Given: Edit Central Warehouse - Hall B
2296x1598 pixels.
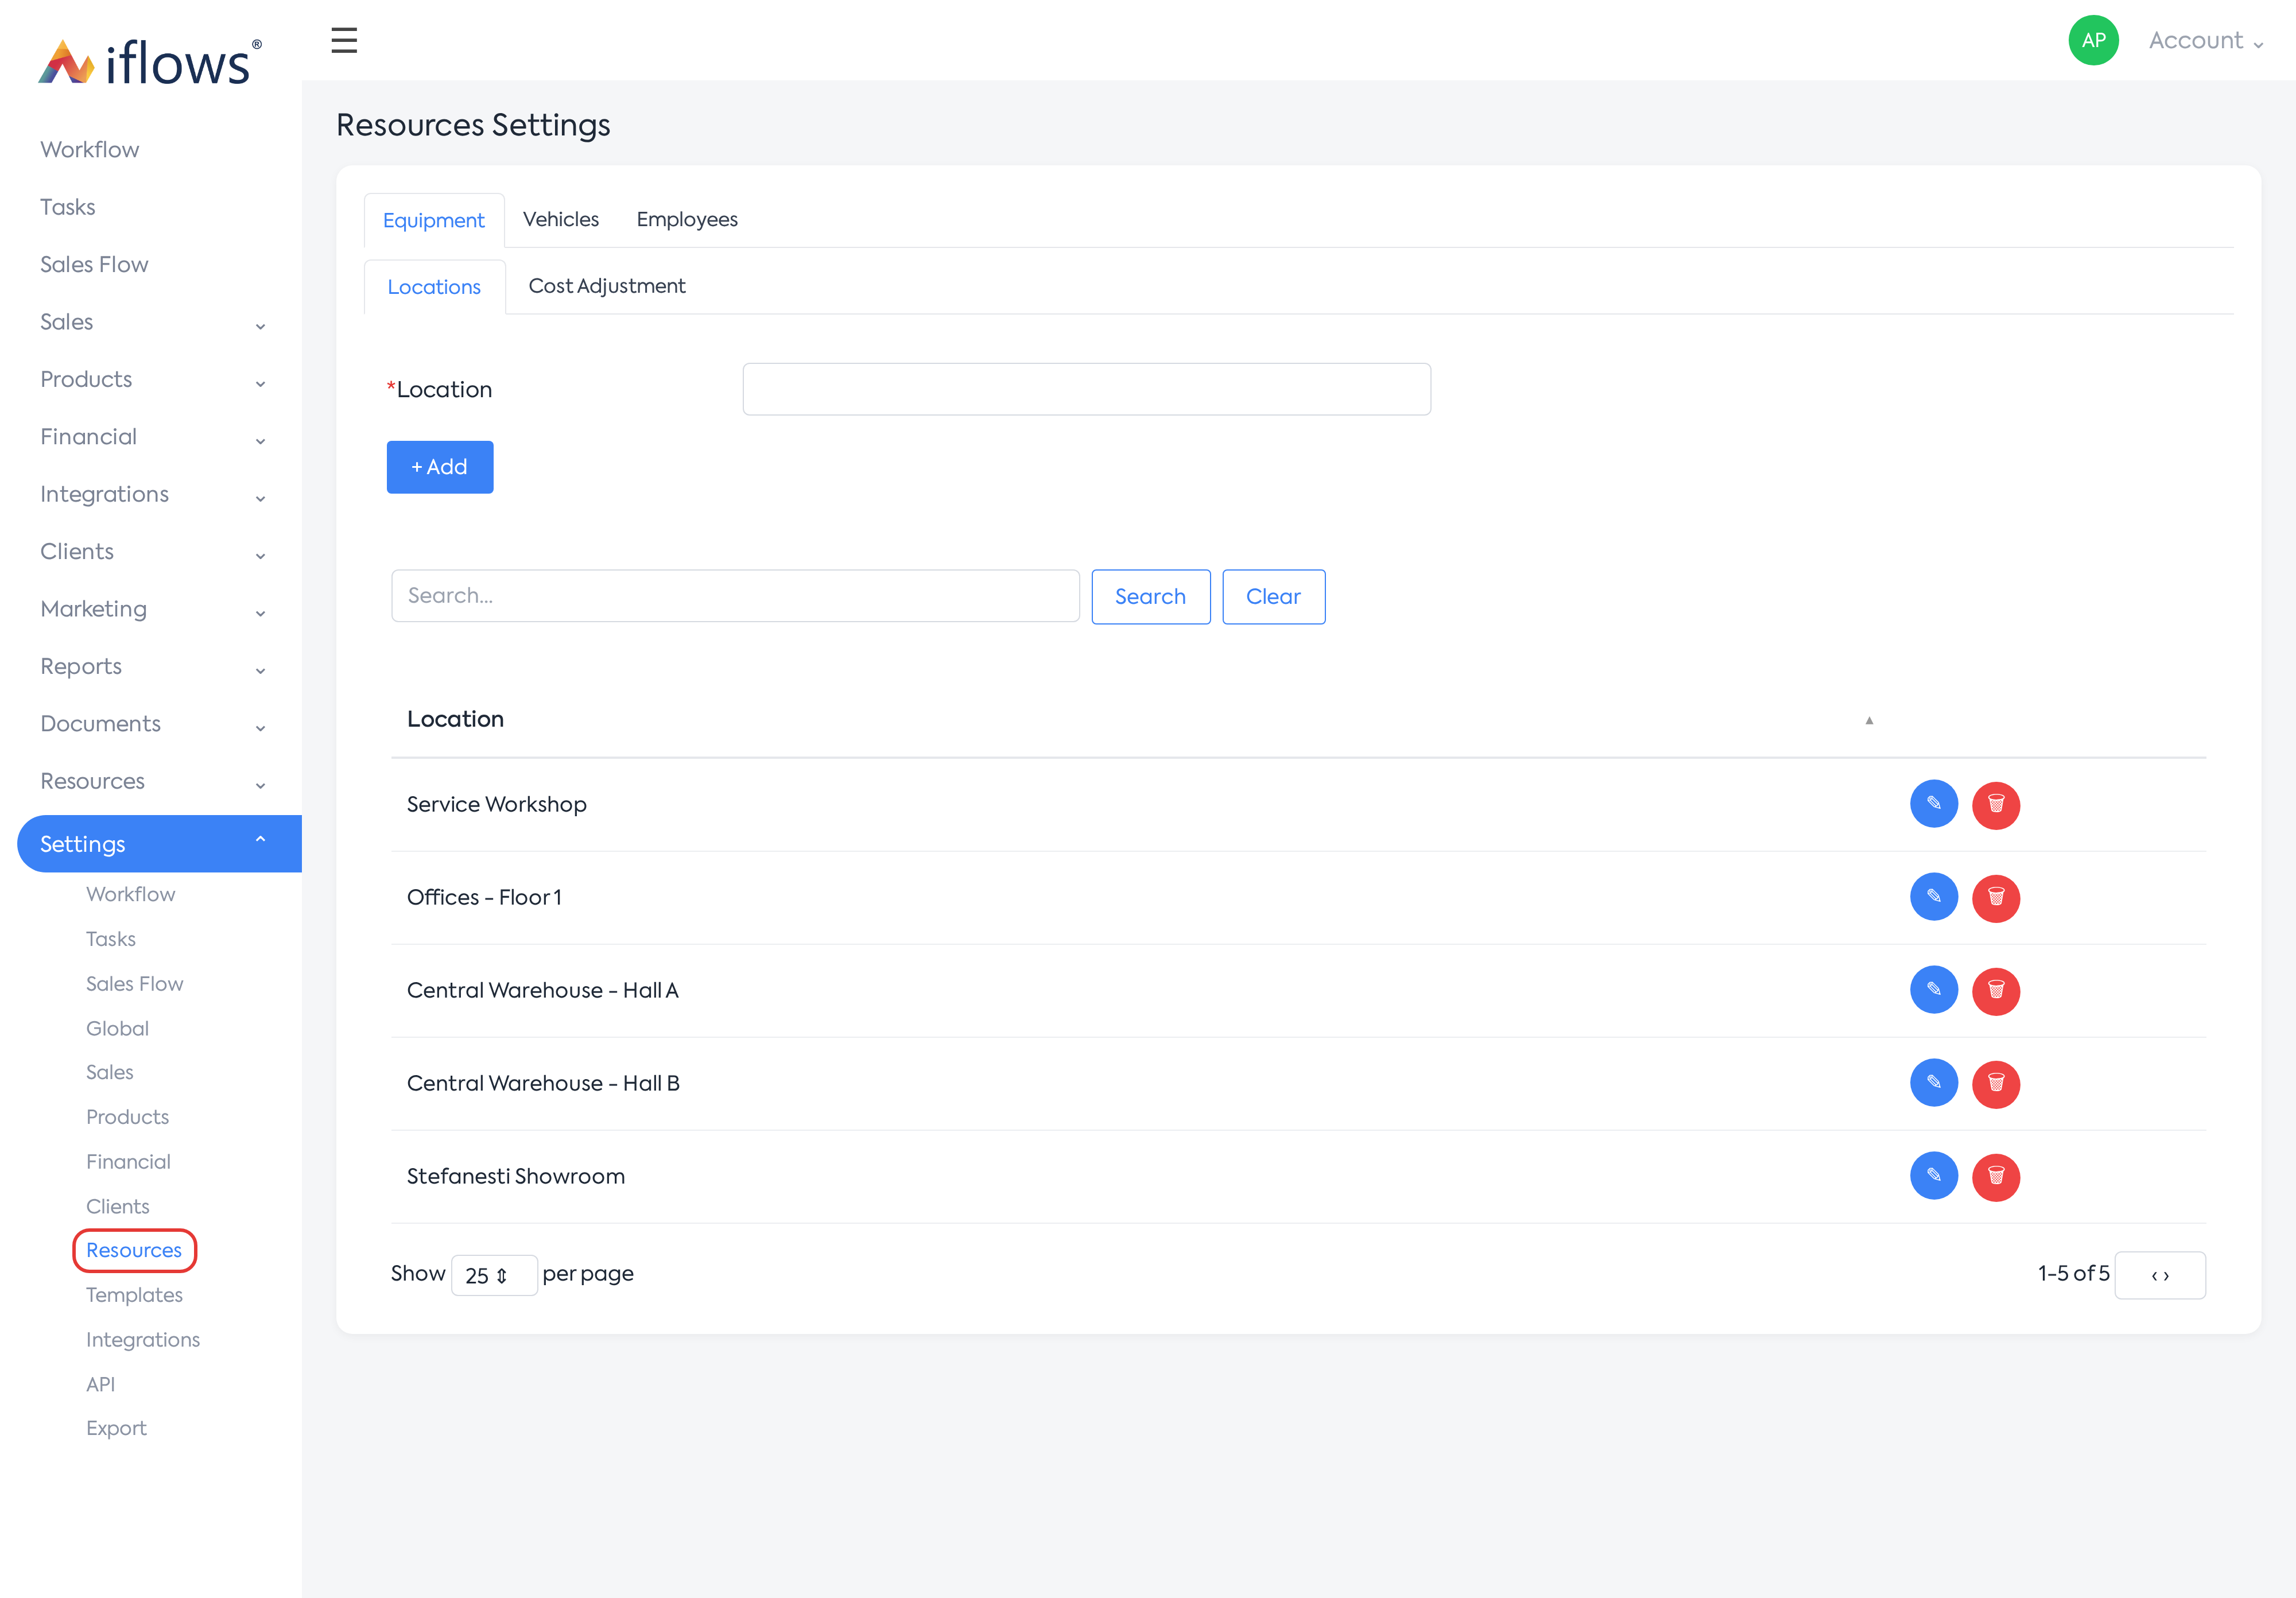Looking at the screenshot, I should click(1934, 1083).
